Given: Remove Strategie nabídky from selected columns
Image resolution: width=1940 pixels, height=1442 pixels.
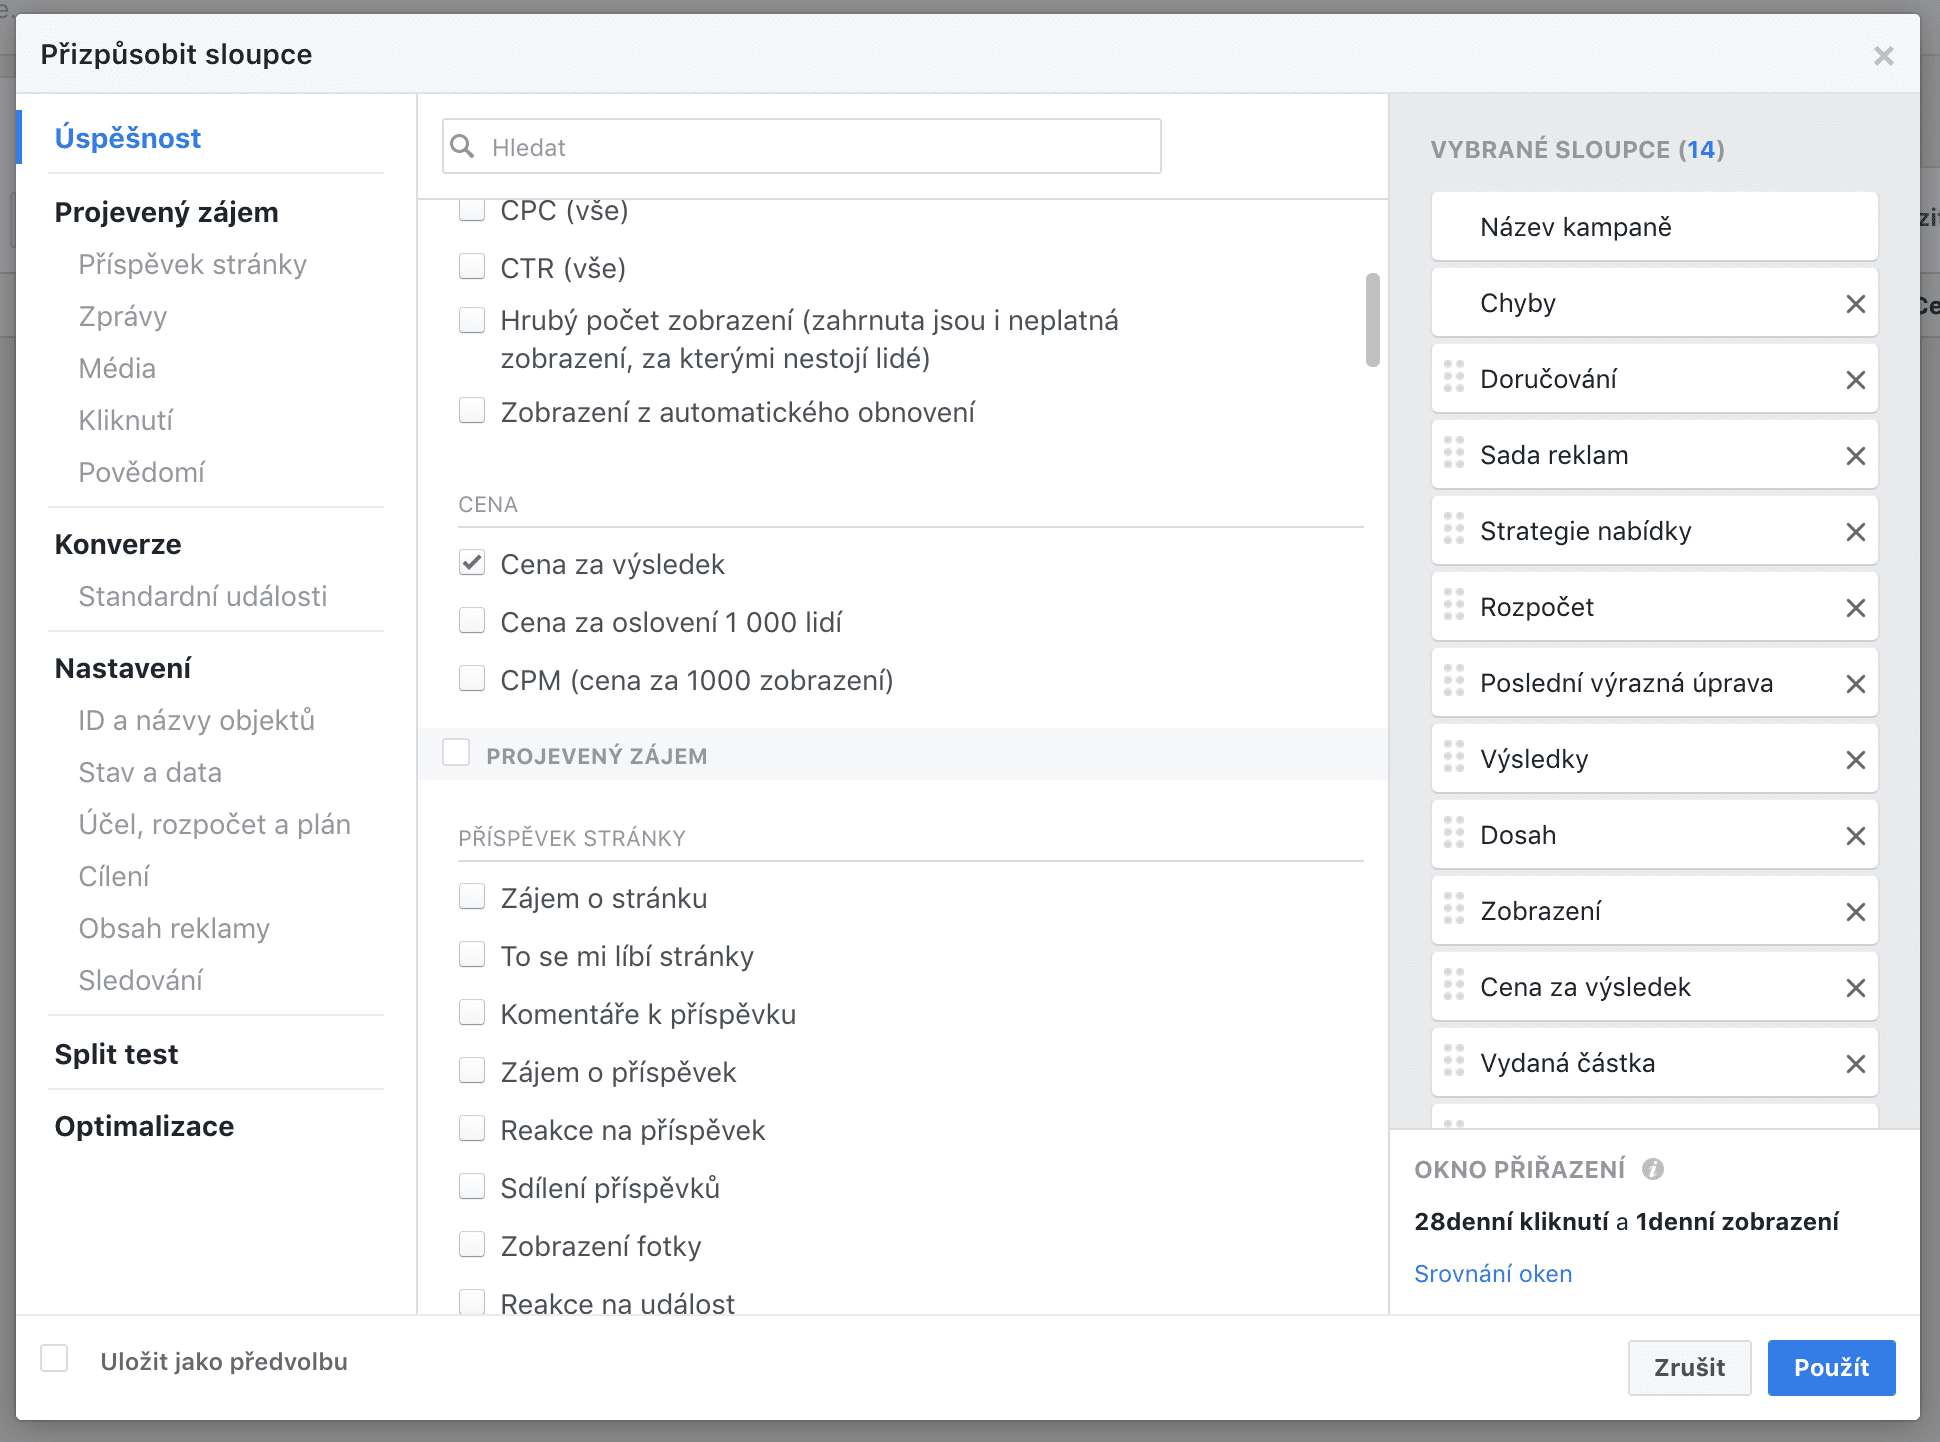Looking at the screenshot, I should click(x=1855, y=532).
